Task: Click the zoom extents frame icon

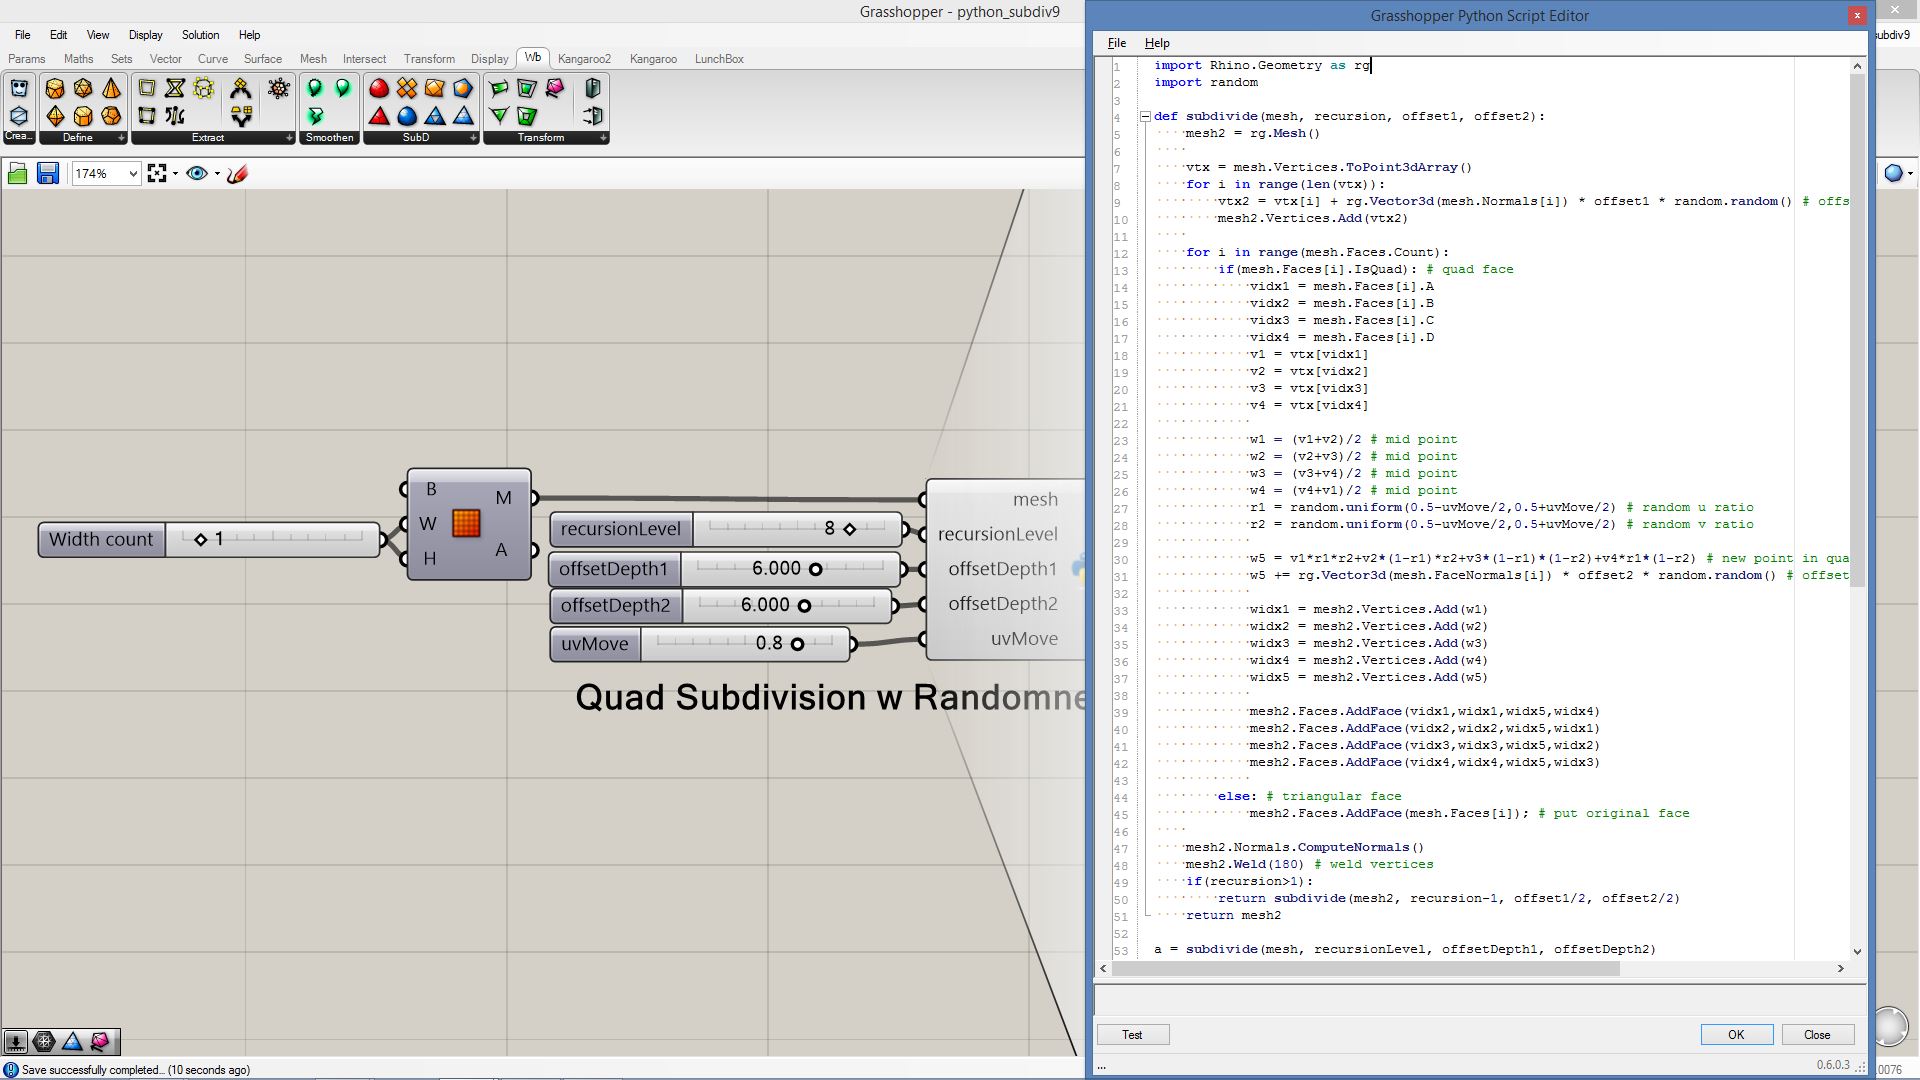Action: (157, 174)
